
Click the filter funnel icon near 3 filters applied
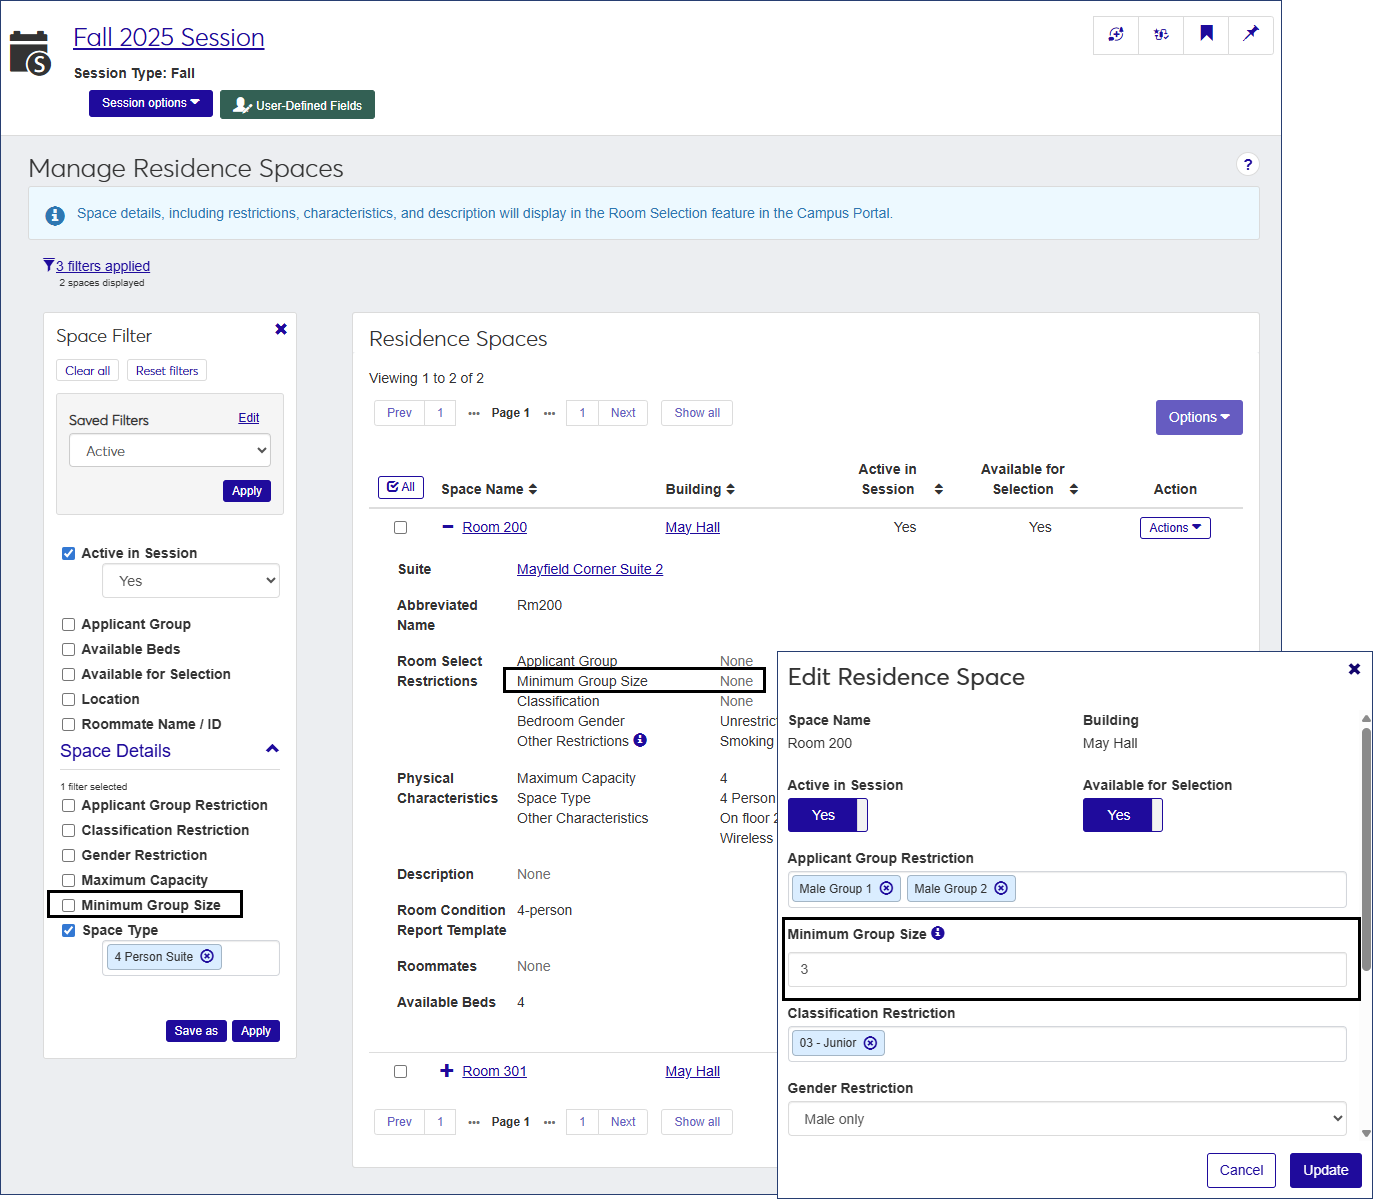[x=49, y=264]
